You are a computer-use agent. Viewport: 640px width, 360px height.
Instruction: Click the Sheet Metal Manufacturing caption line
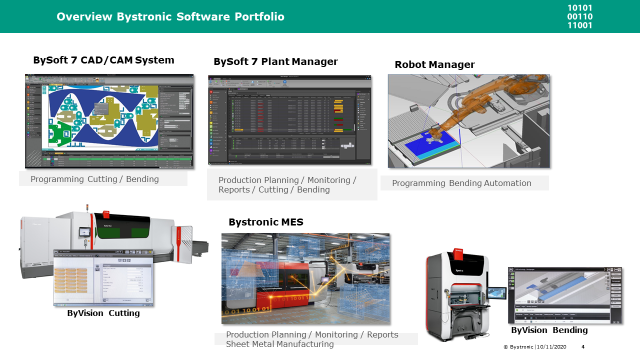280,344
